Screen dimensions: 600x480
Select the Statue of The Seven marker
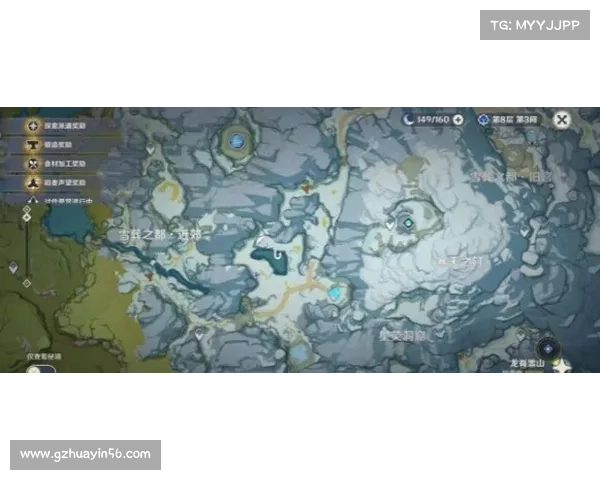[x=236, y=141]
